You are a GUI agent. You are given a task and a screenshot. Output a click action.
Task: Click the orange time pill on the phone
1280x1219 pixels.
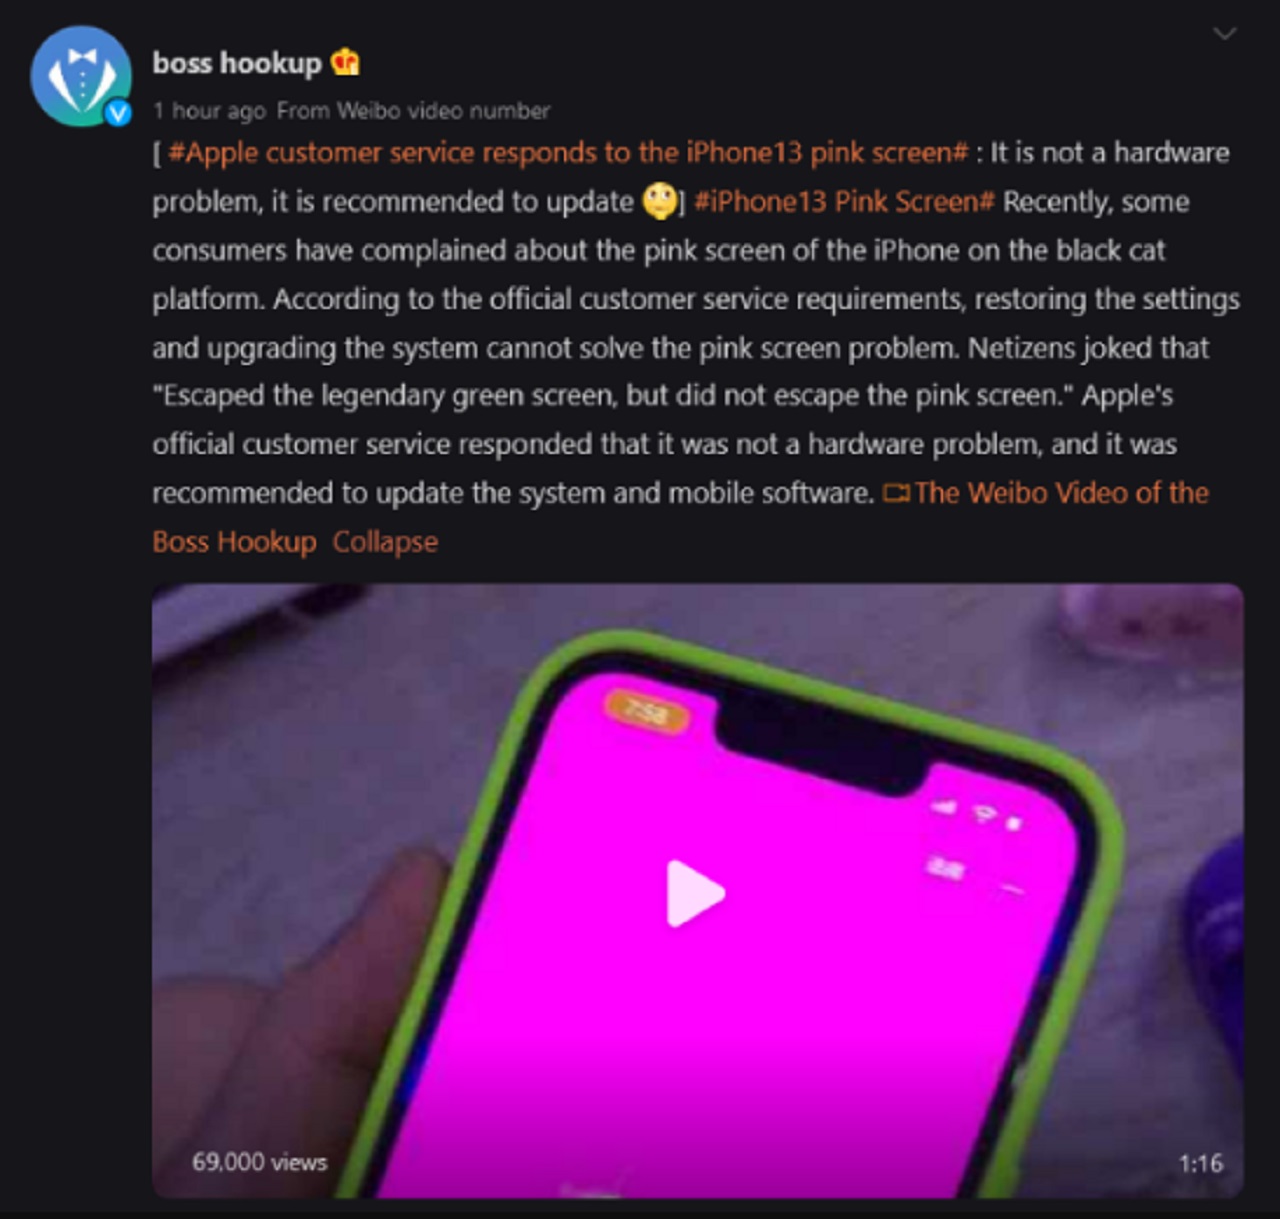pos(647,713)
